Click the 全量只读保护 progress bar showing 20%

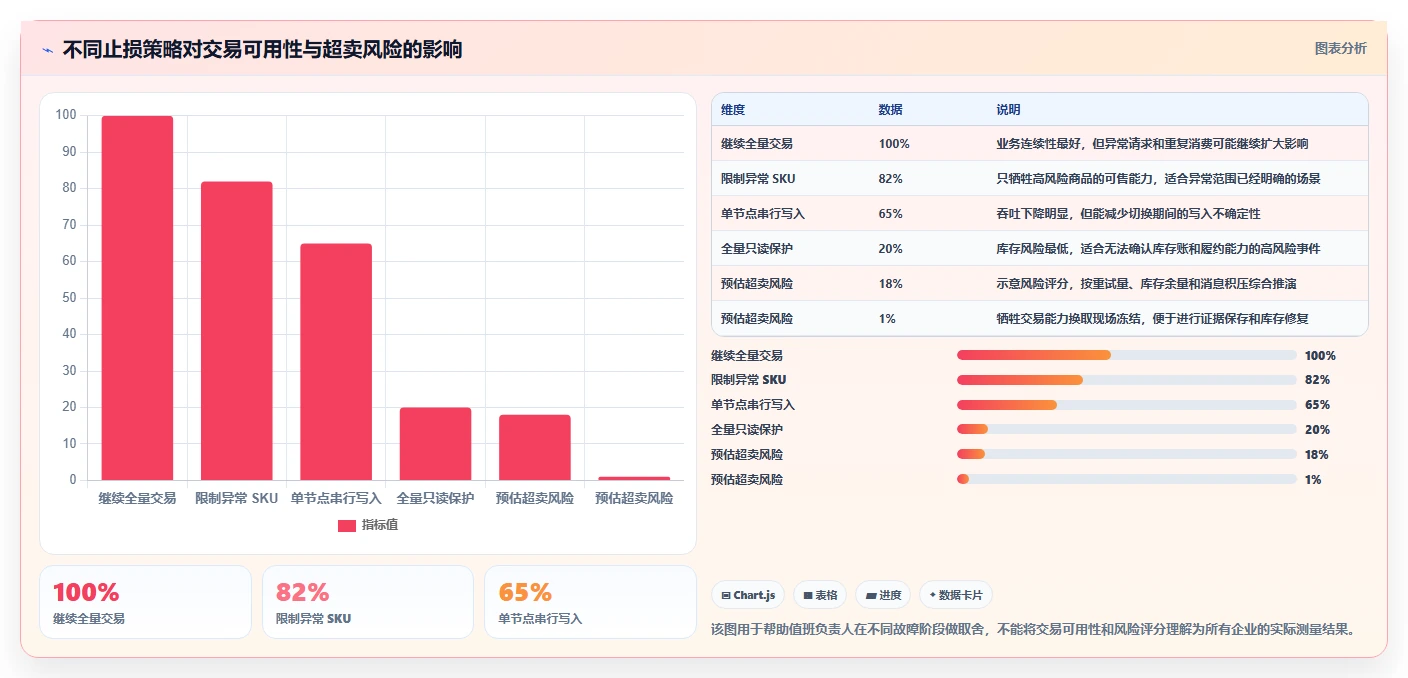pyautogui.click(x=1127, y=430)
